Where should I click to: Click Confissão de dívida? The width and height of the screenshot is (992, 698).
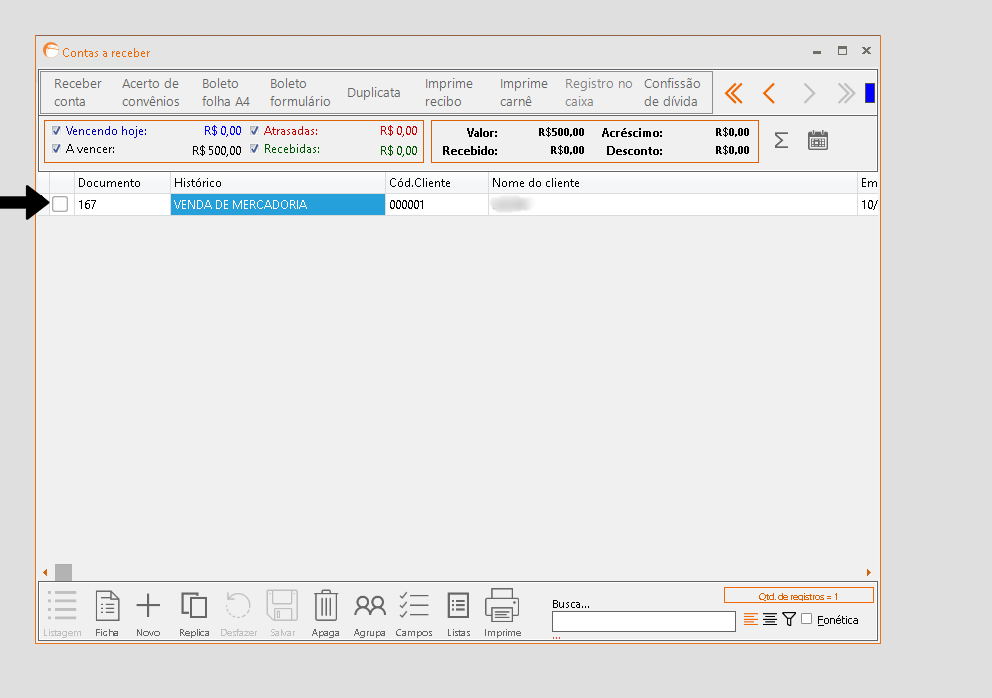tap(672, 92)
